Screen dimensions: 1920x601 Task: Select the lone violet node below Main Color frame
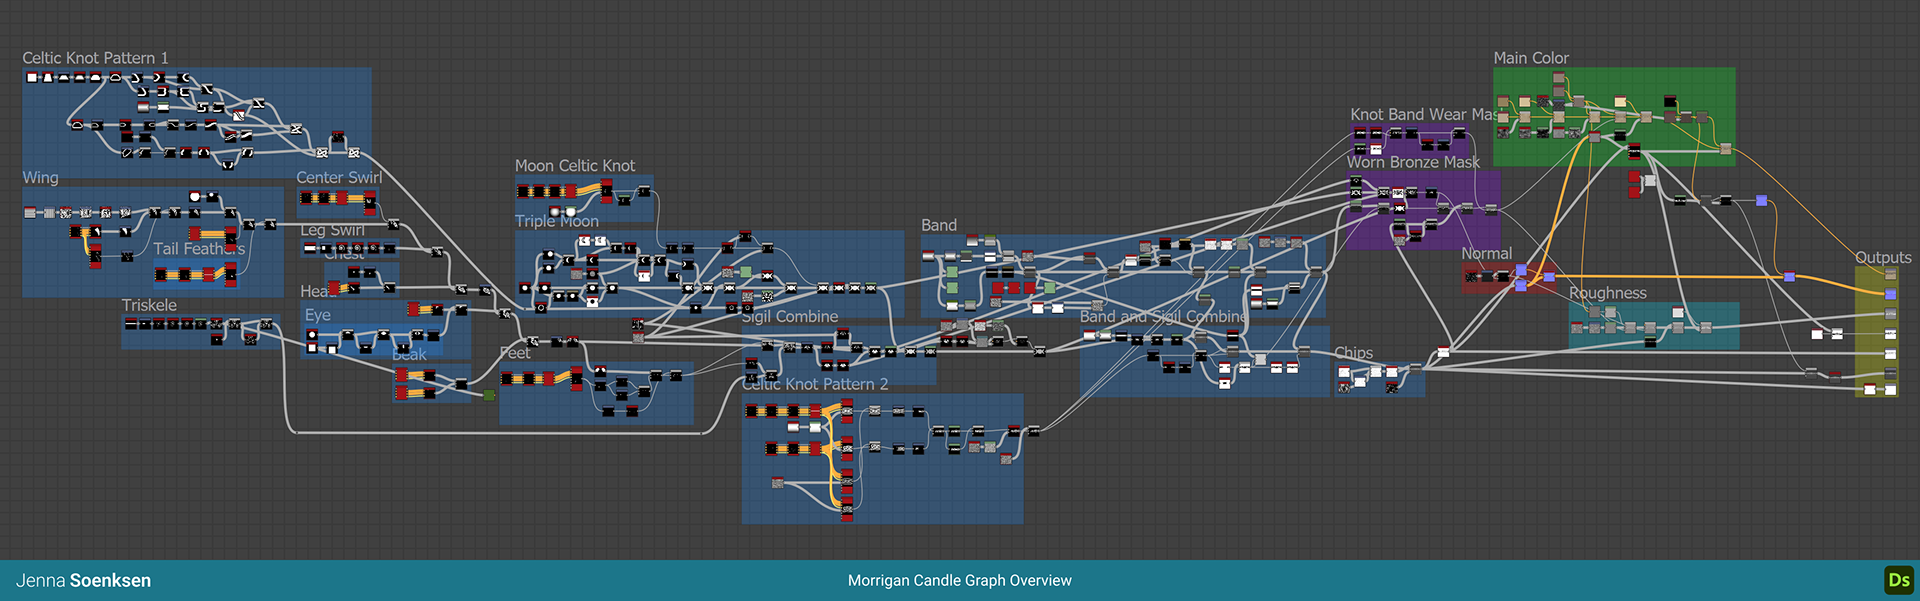(x=1761, y=201)
